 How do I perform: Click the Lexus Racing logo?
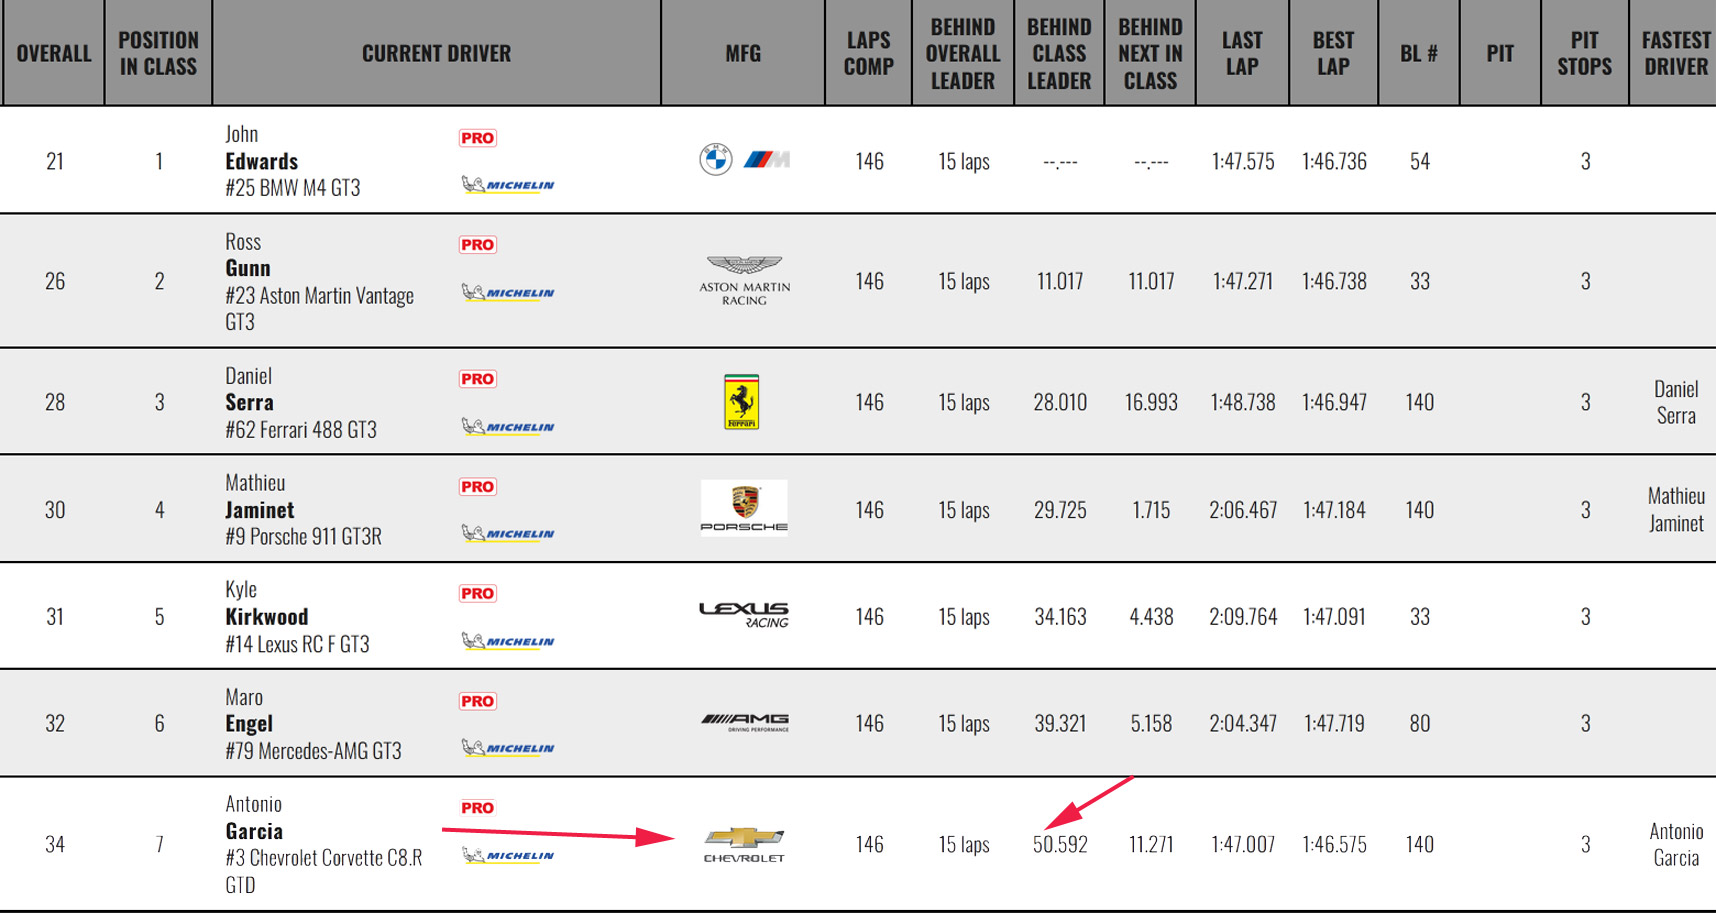point(744,614)
